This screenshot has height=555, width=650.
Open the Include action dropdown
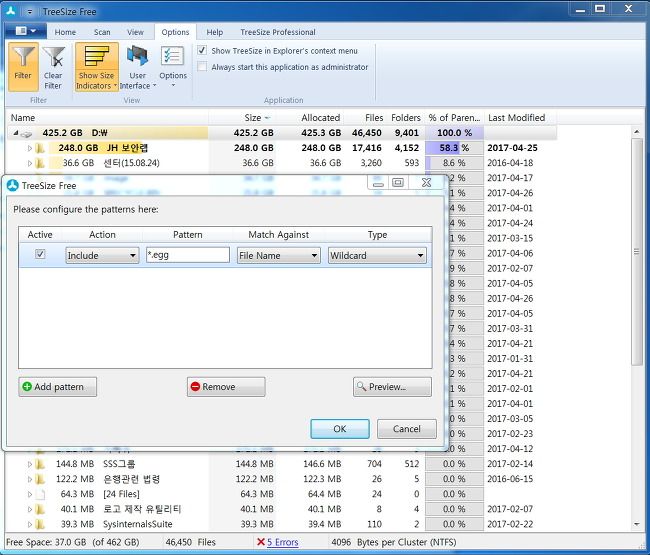(x=102, y=255)
